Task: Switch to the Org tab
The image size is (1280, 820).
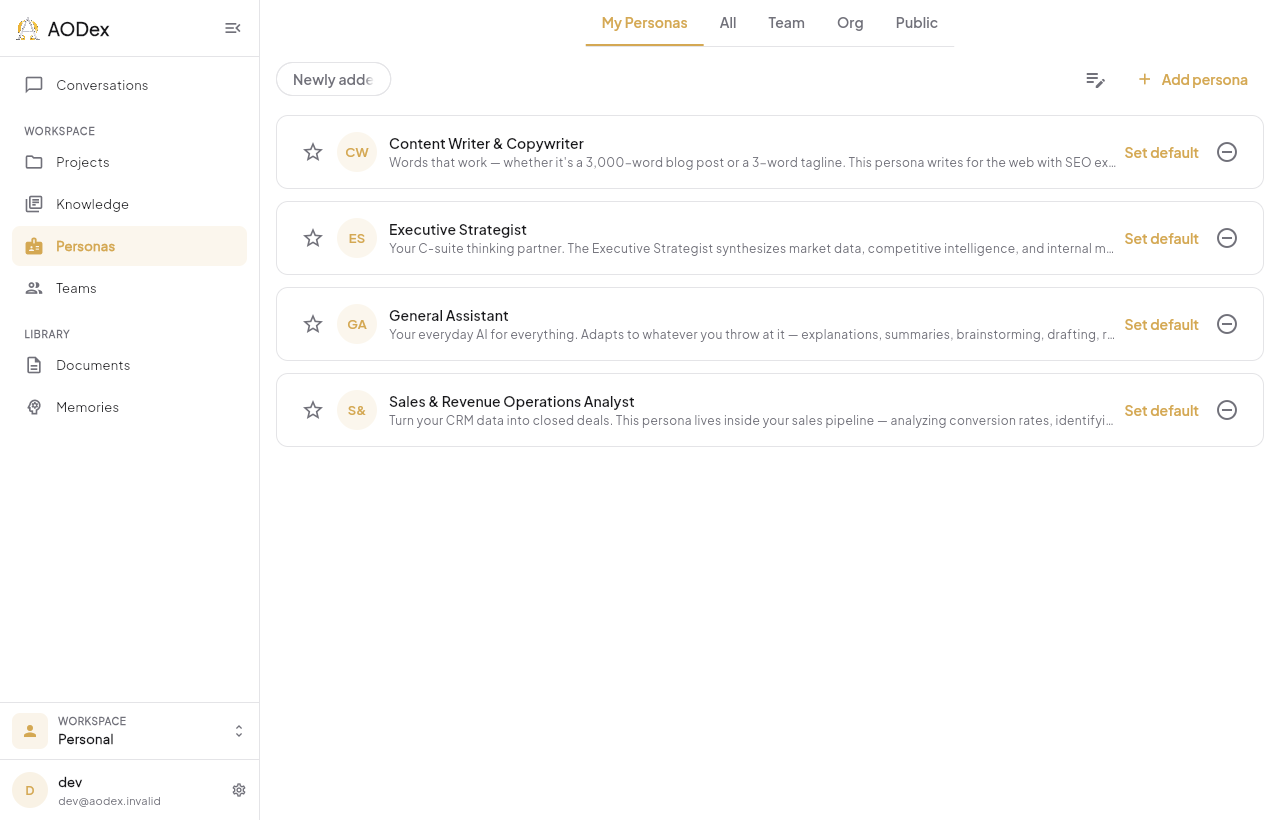Action: pyautogui.click(x=850, y=23)
